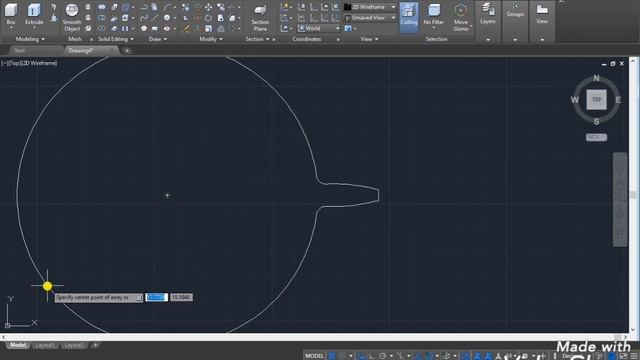Screen dimensions: 640x360
Task: Select the Arc tool in Draw panel
Action: coord(167,7)
